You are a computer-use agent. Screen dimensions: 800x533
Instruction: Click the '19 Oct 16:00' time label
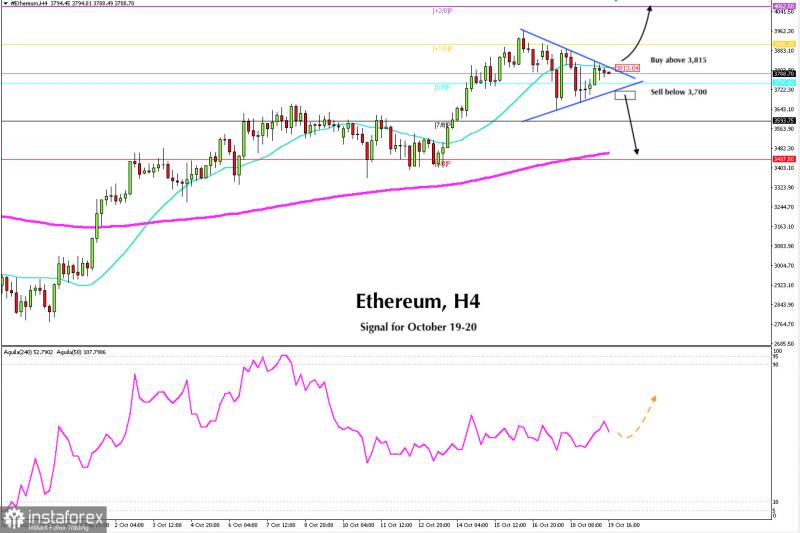623,524
